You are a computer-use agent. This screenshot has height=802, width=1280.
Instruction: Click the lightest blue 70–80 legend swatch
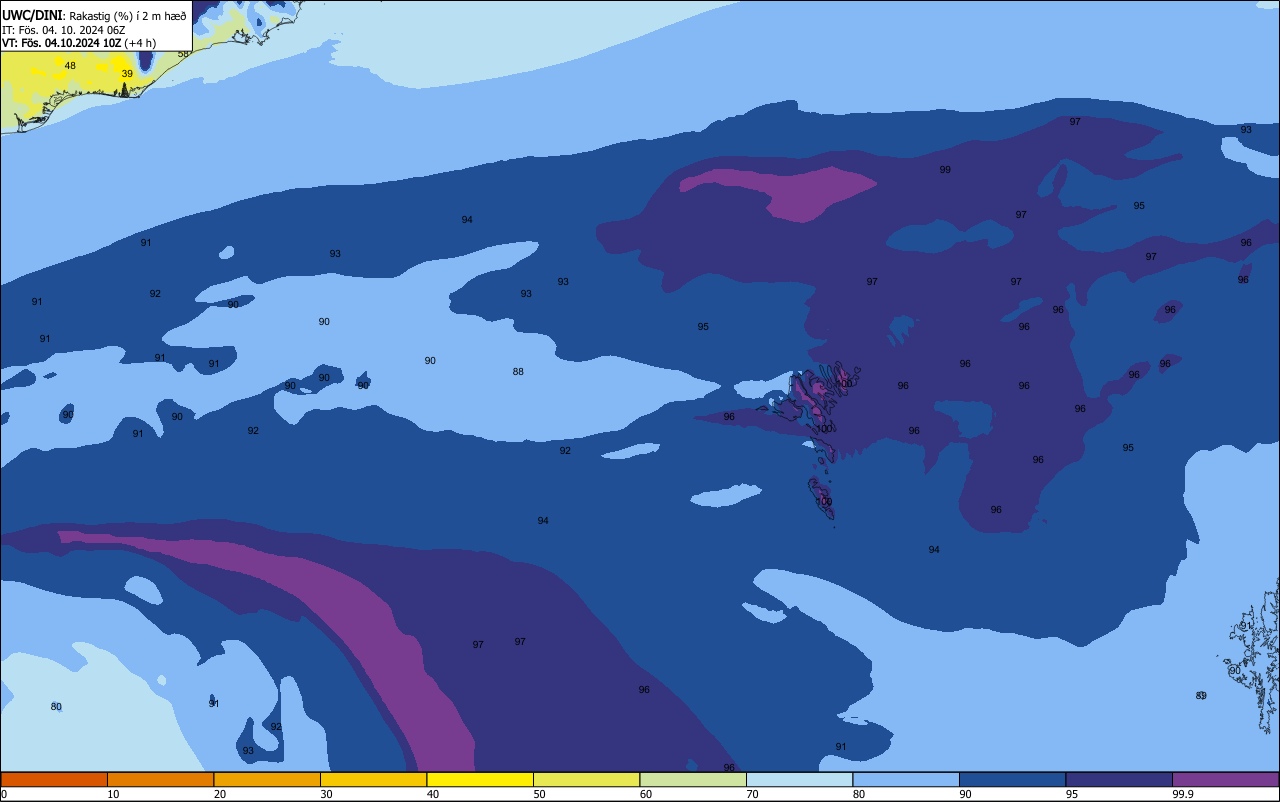click(799, 779)
